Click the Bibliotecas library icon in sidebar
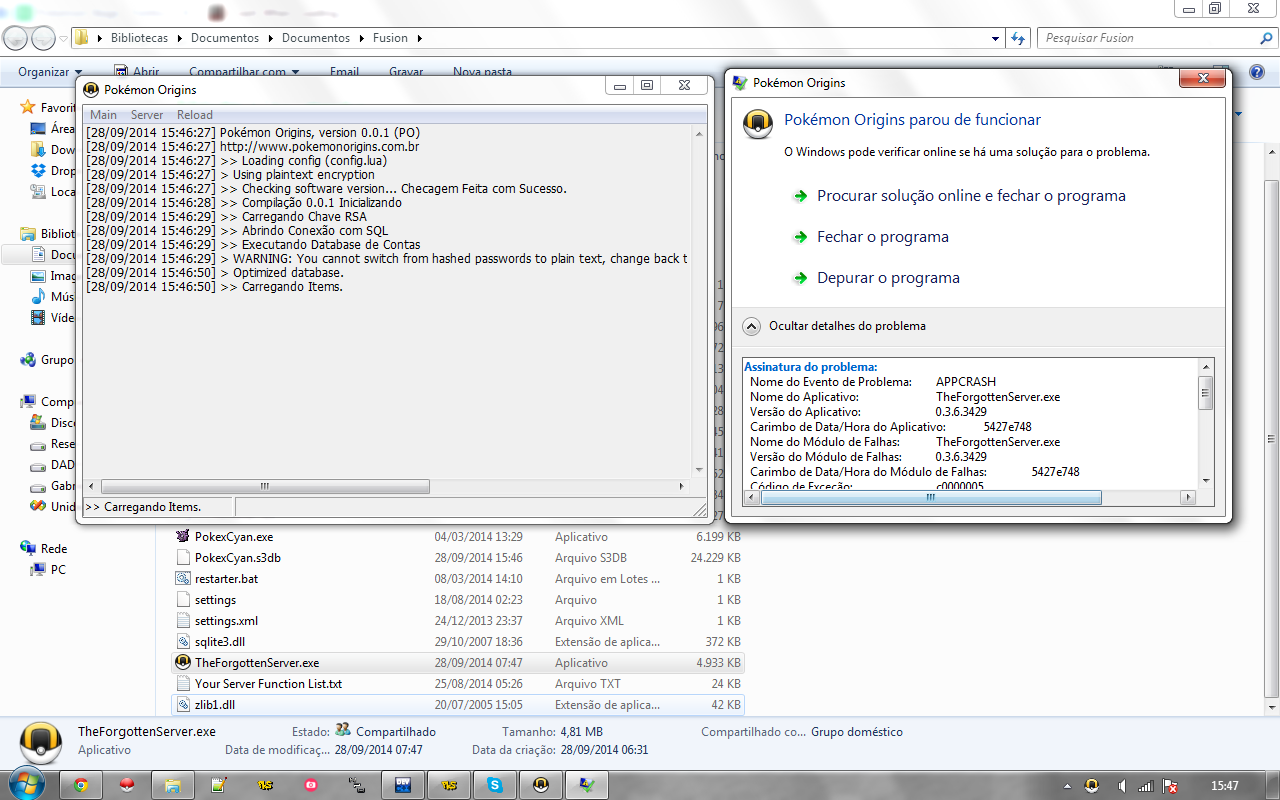Screen dimensions: 1280x800 coord(28,234)
